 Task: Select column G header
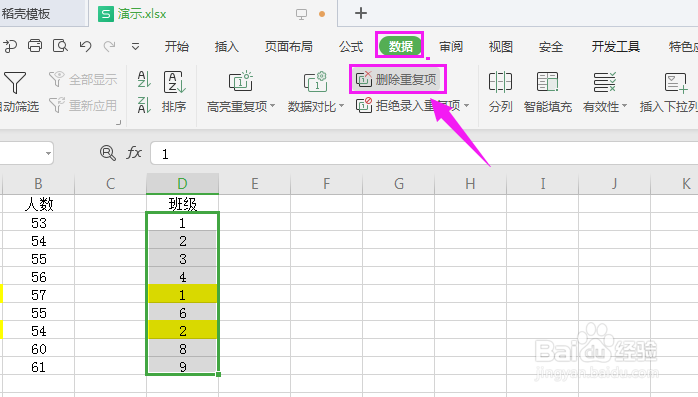click(x=398, y=183)
